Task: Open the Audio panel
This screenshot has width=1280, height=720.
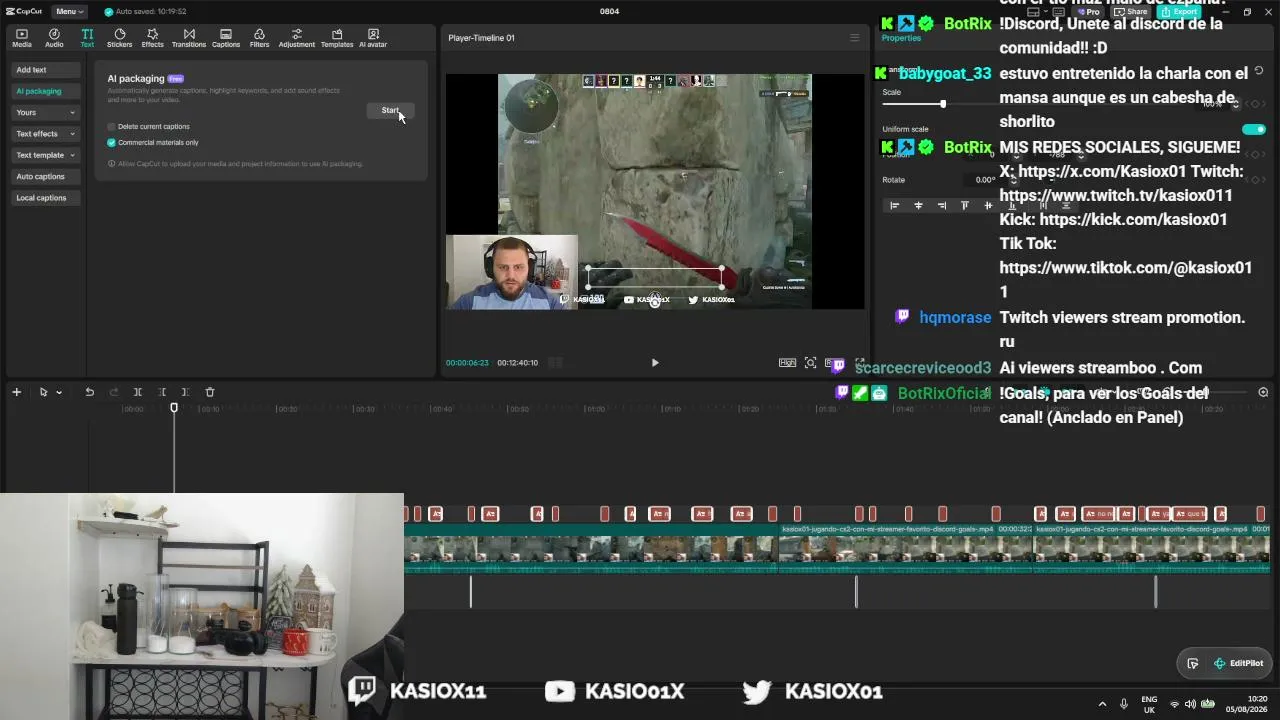Action: tap(54, 38)
